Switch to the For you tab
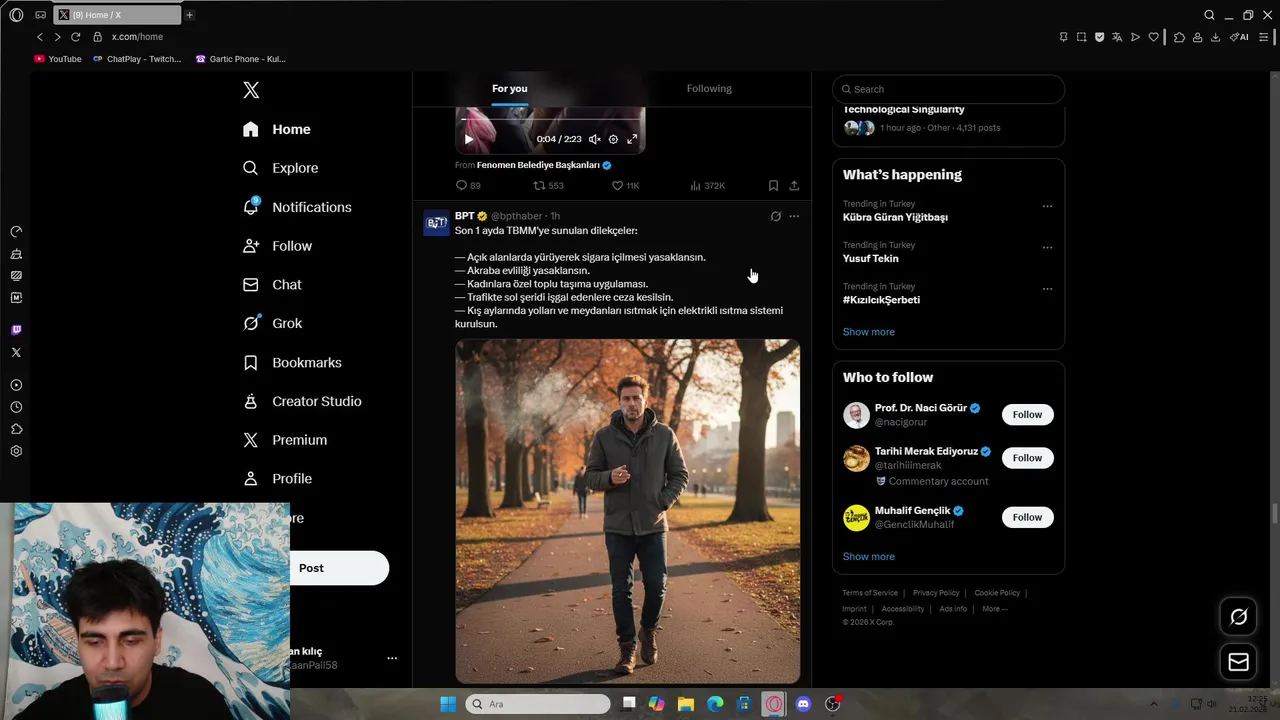The image size is (1280, 720). (x=509, y=89)
